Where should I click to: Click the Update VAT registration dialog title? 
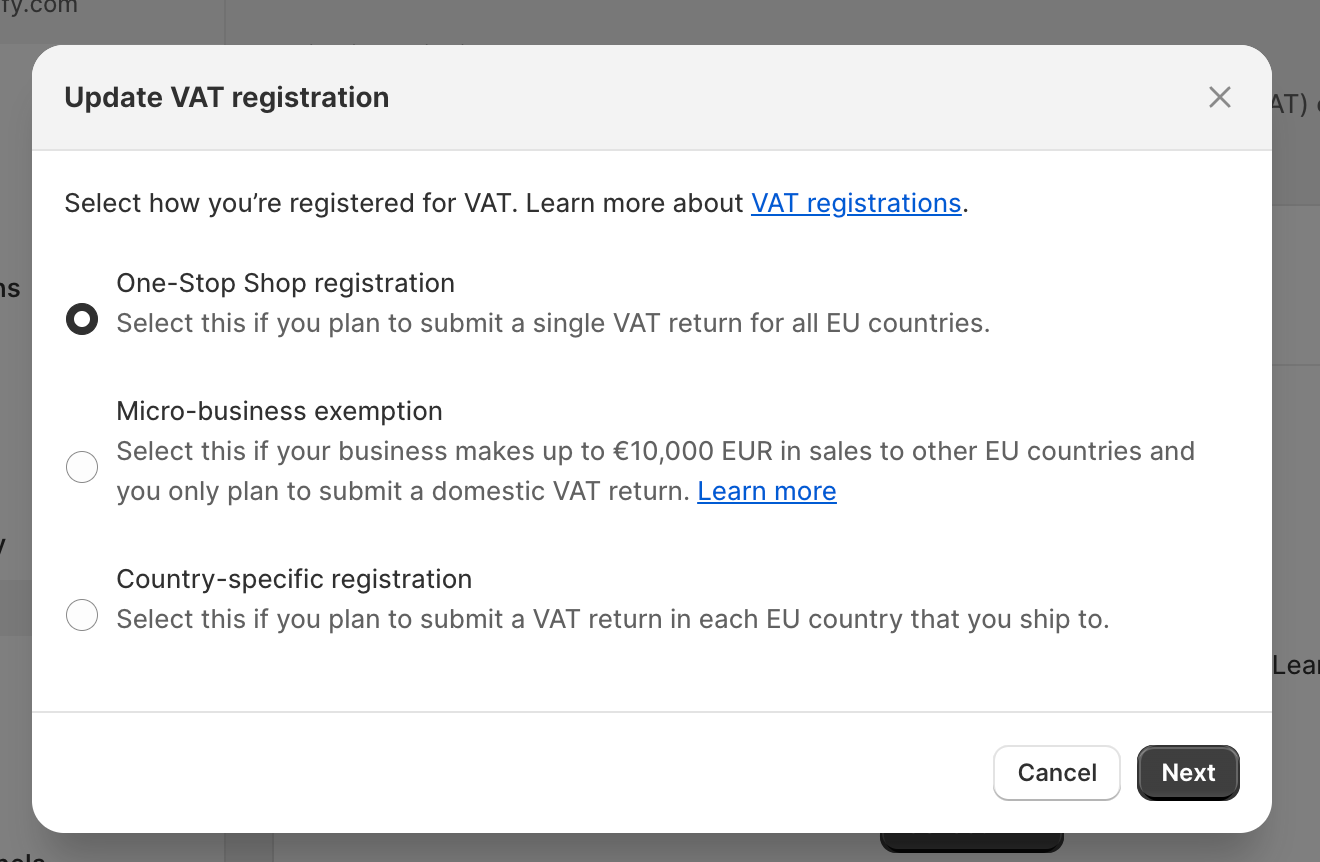coord(227,97)
